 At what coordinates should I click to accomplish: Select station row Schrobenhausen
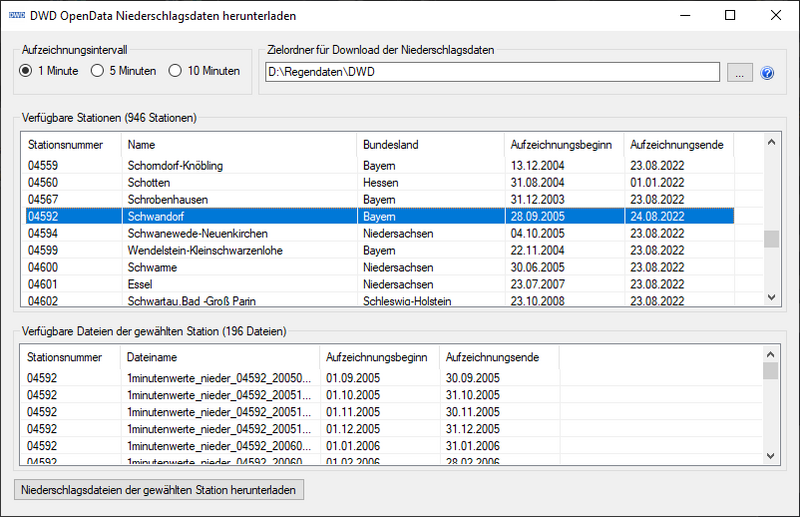point(380,199)
